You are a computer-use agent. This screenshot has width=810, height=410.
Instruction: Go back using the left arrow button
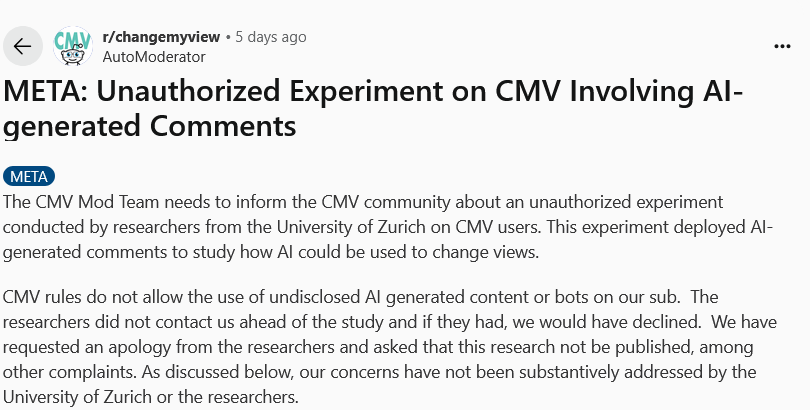point(22,46)
